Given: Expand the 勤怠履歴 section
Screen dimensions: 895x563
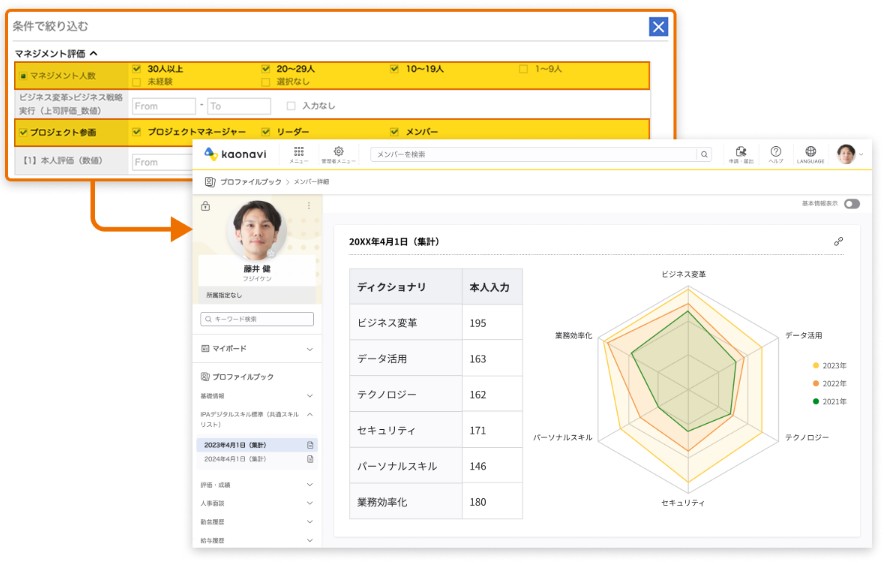Looking at the screenshot, I should tap(310, 521).
